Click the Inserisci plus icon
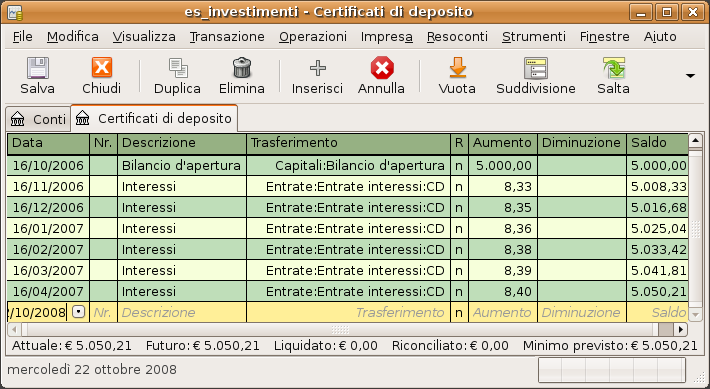This screenshot has width=710, height=389. (x=317, y=68)
